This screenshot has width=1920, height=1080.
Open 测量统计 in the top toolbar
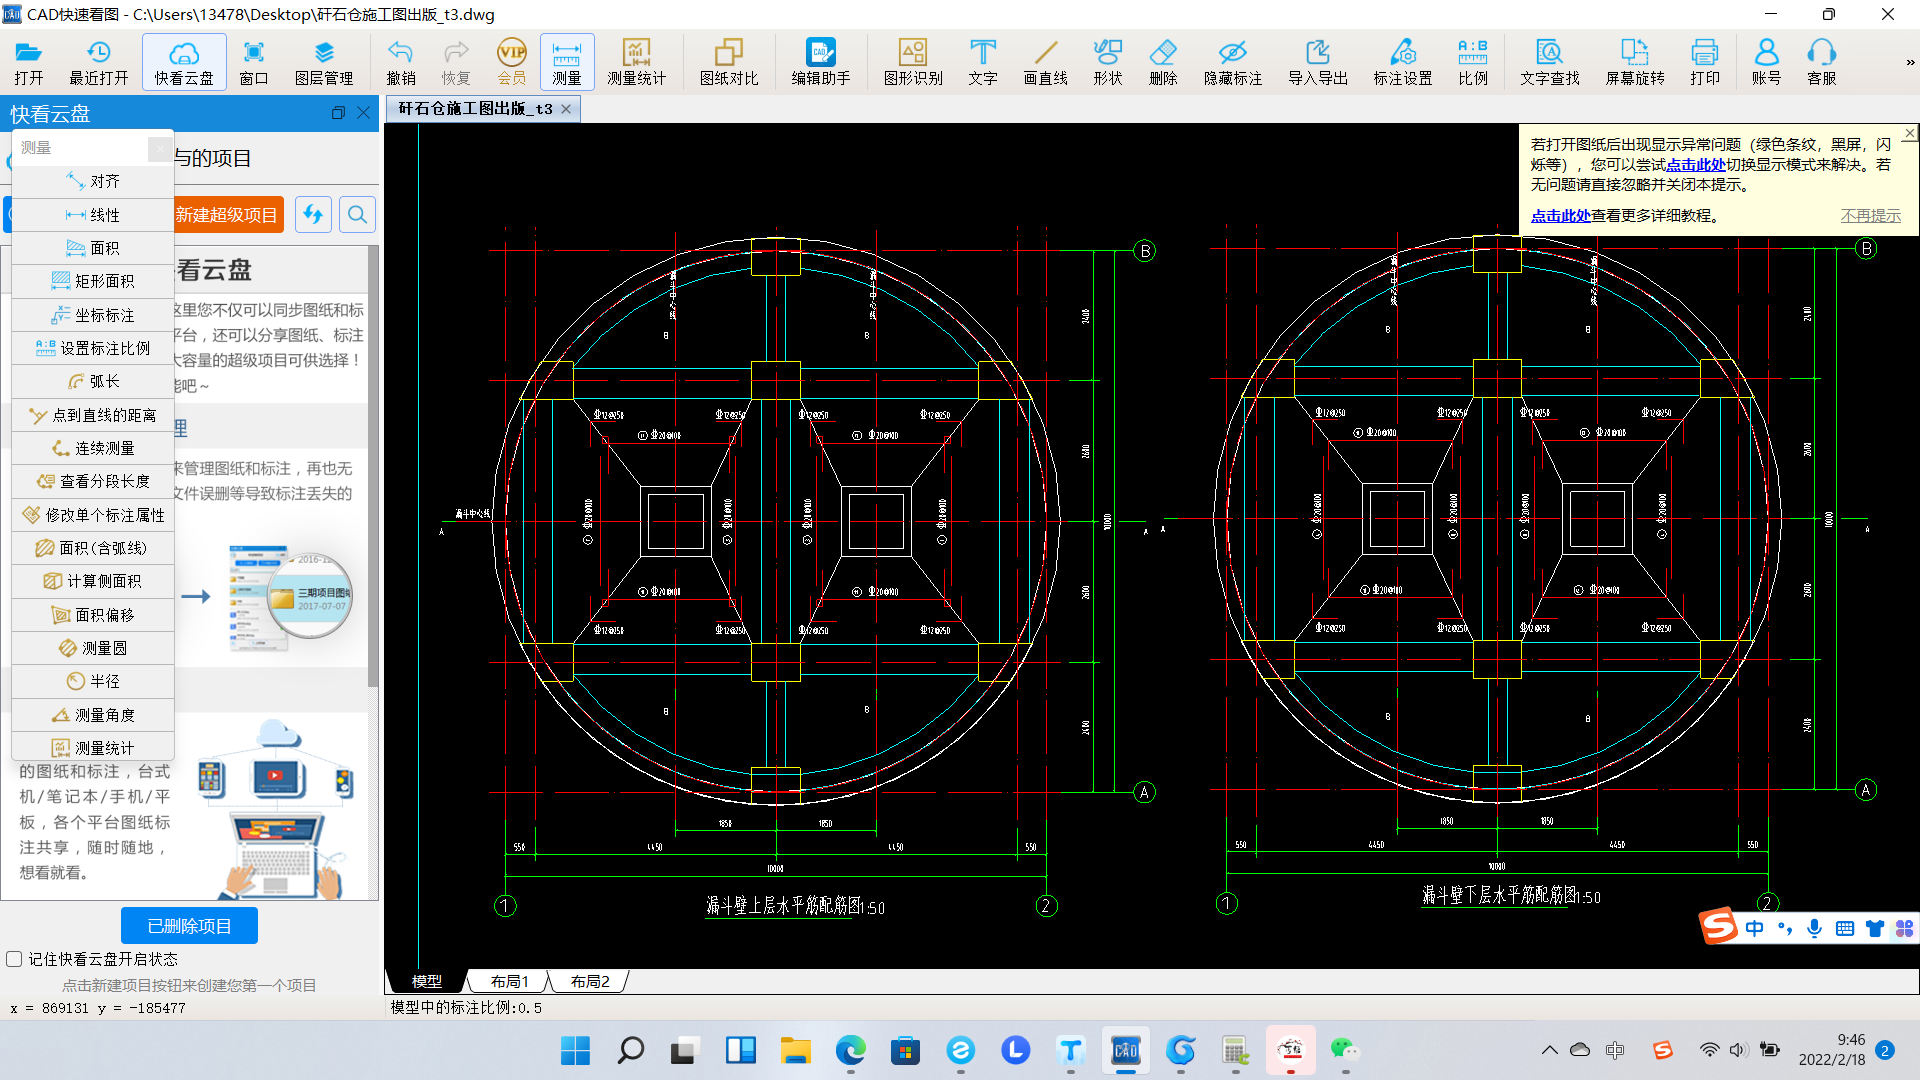636,62
